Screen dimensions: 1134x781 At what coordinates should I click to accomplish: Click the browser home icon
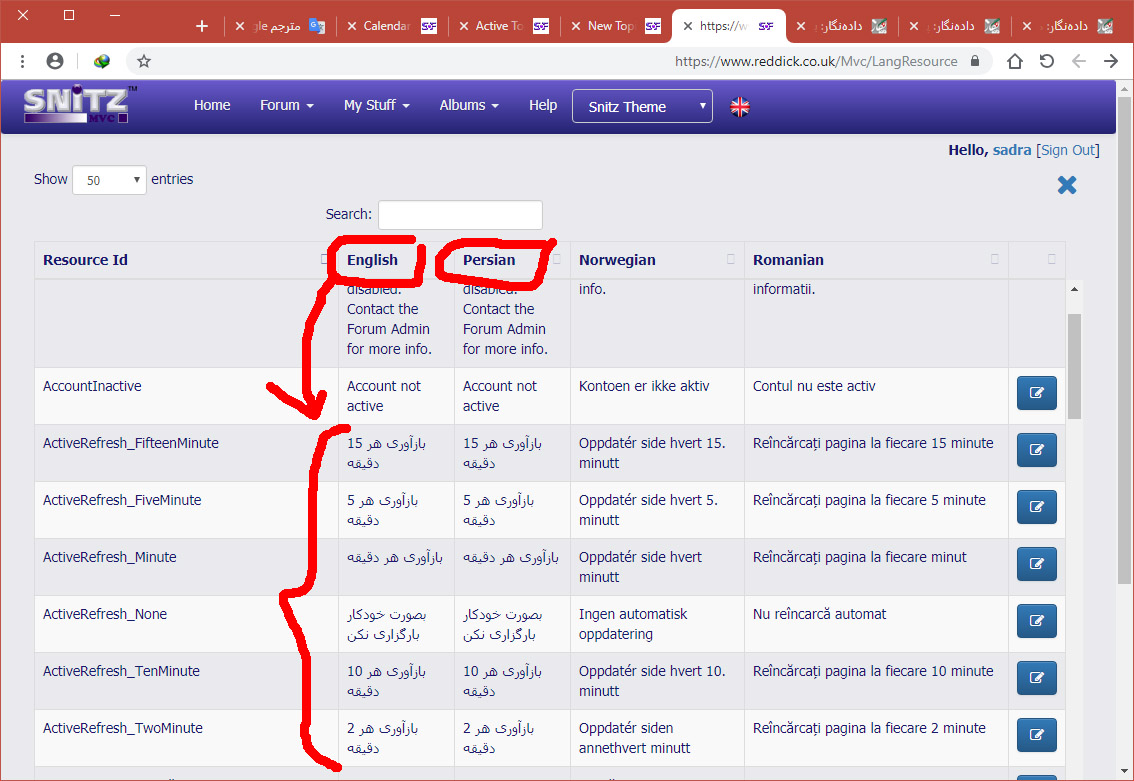1014,61
